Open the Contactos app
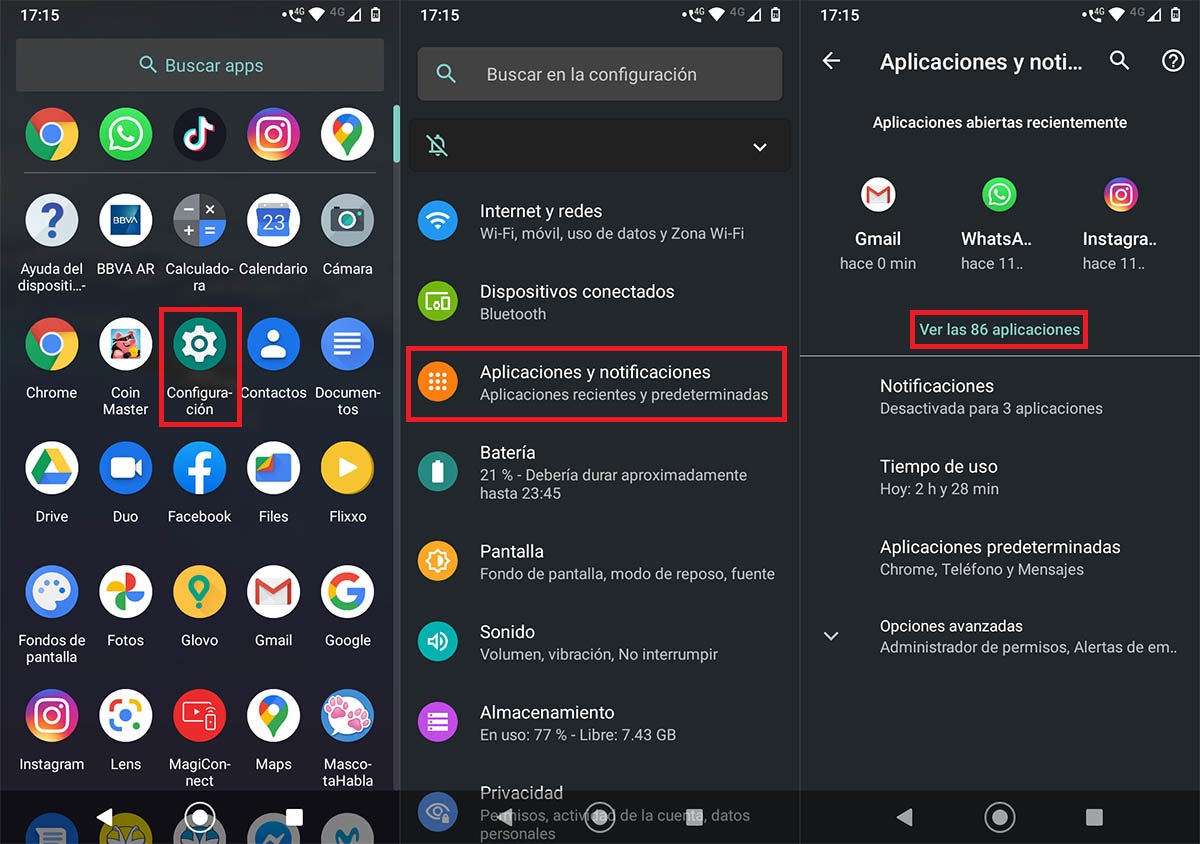Screen dimensions: 1200x844 click(273, 359)
